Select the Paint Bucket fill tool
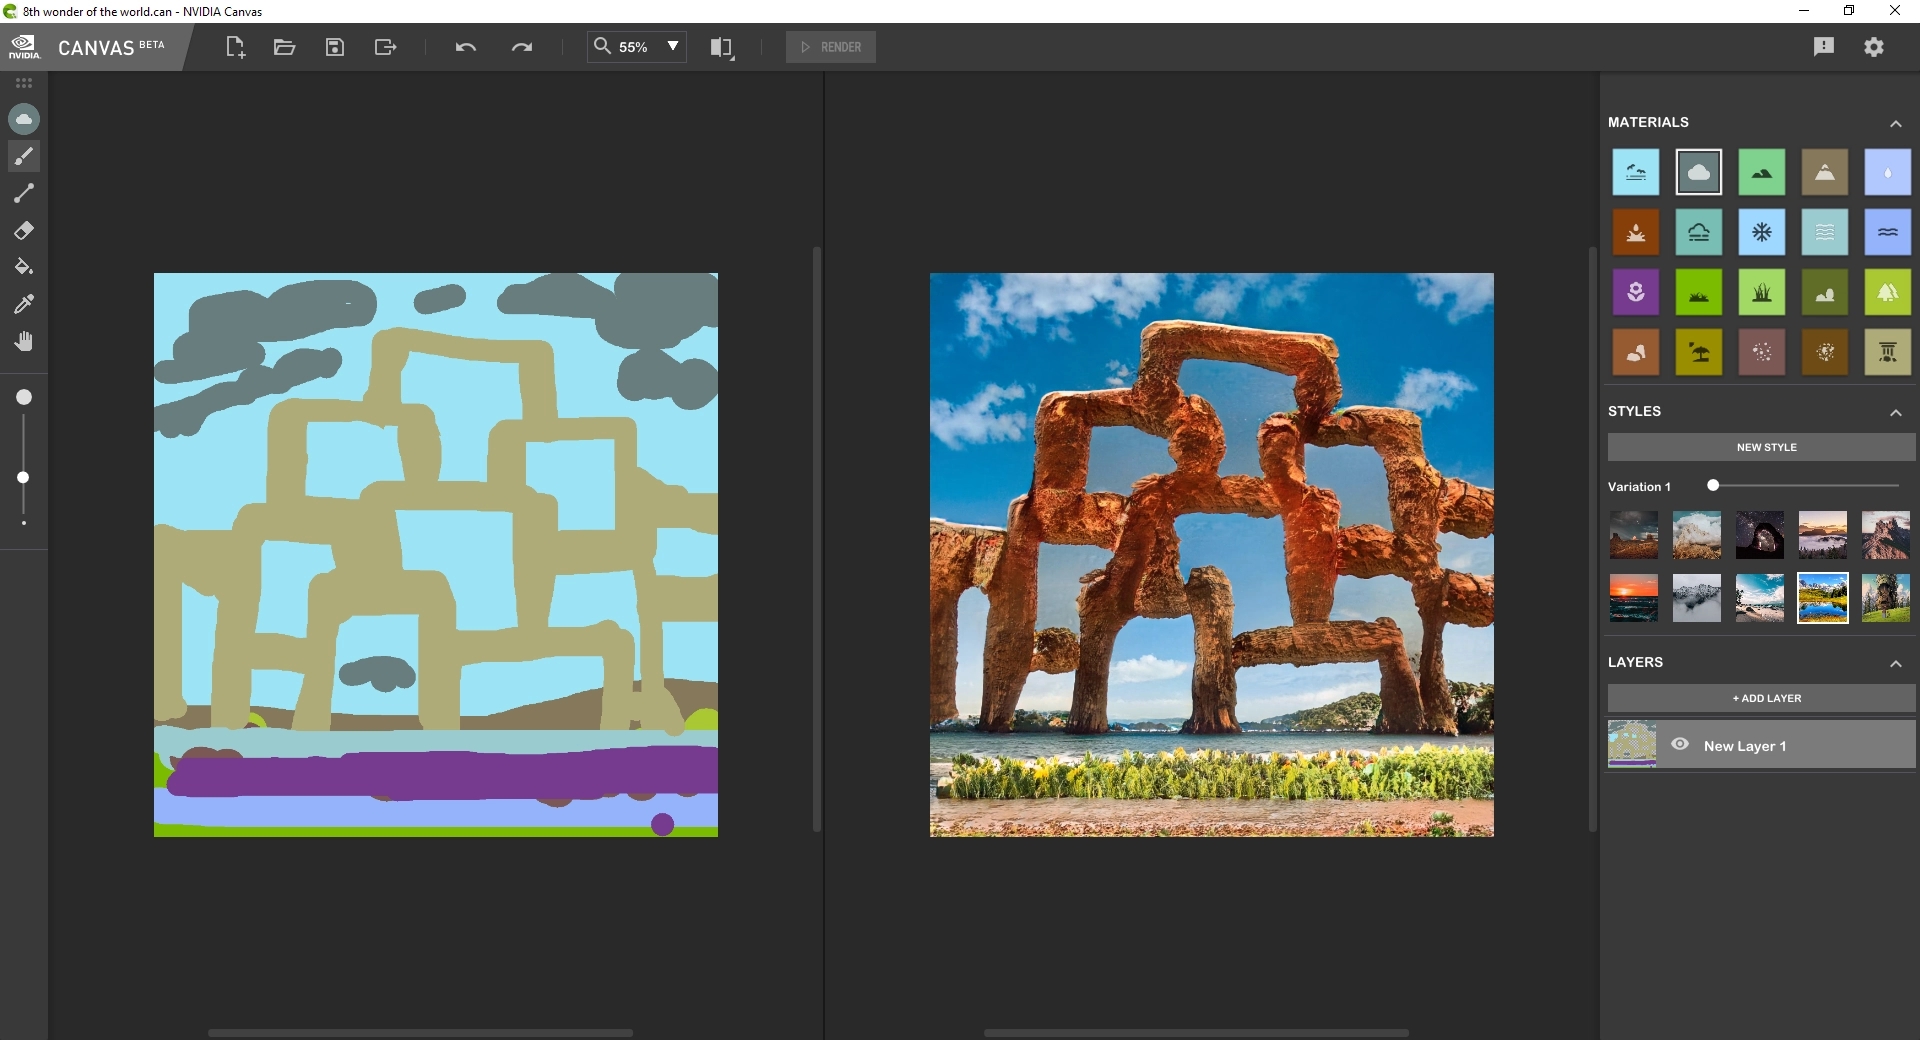 point(24,267)
